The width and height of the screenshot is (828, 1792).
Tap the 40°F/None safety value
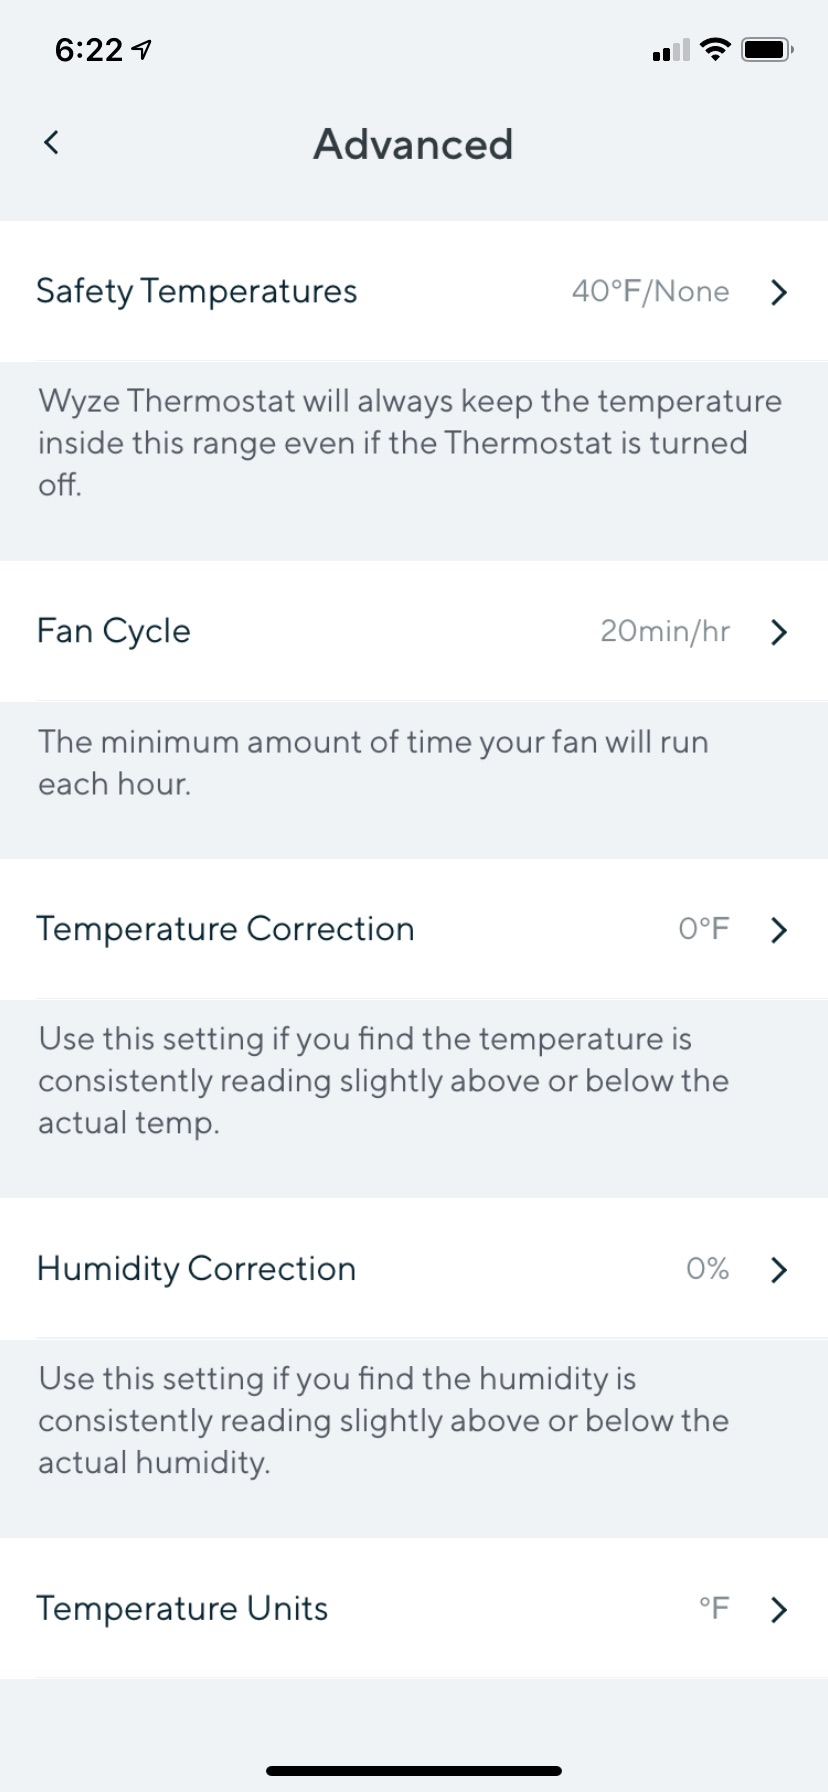pos(650,292)
